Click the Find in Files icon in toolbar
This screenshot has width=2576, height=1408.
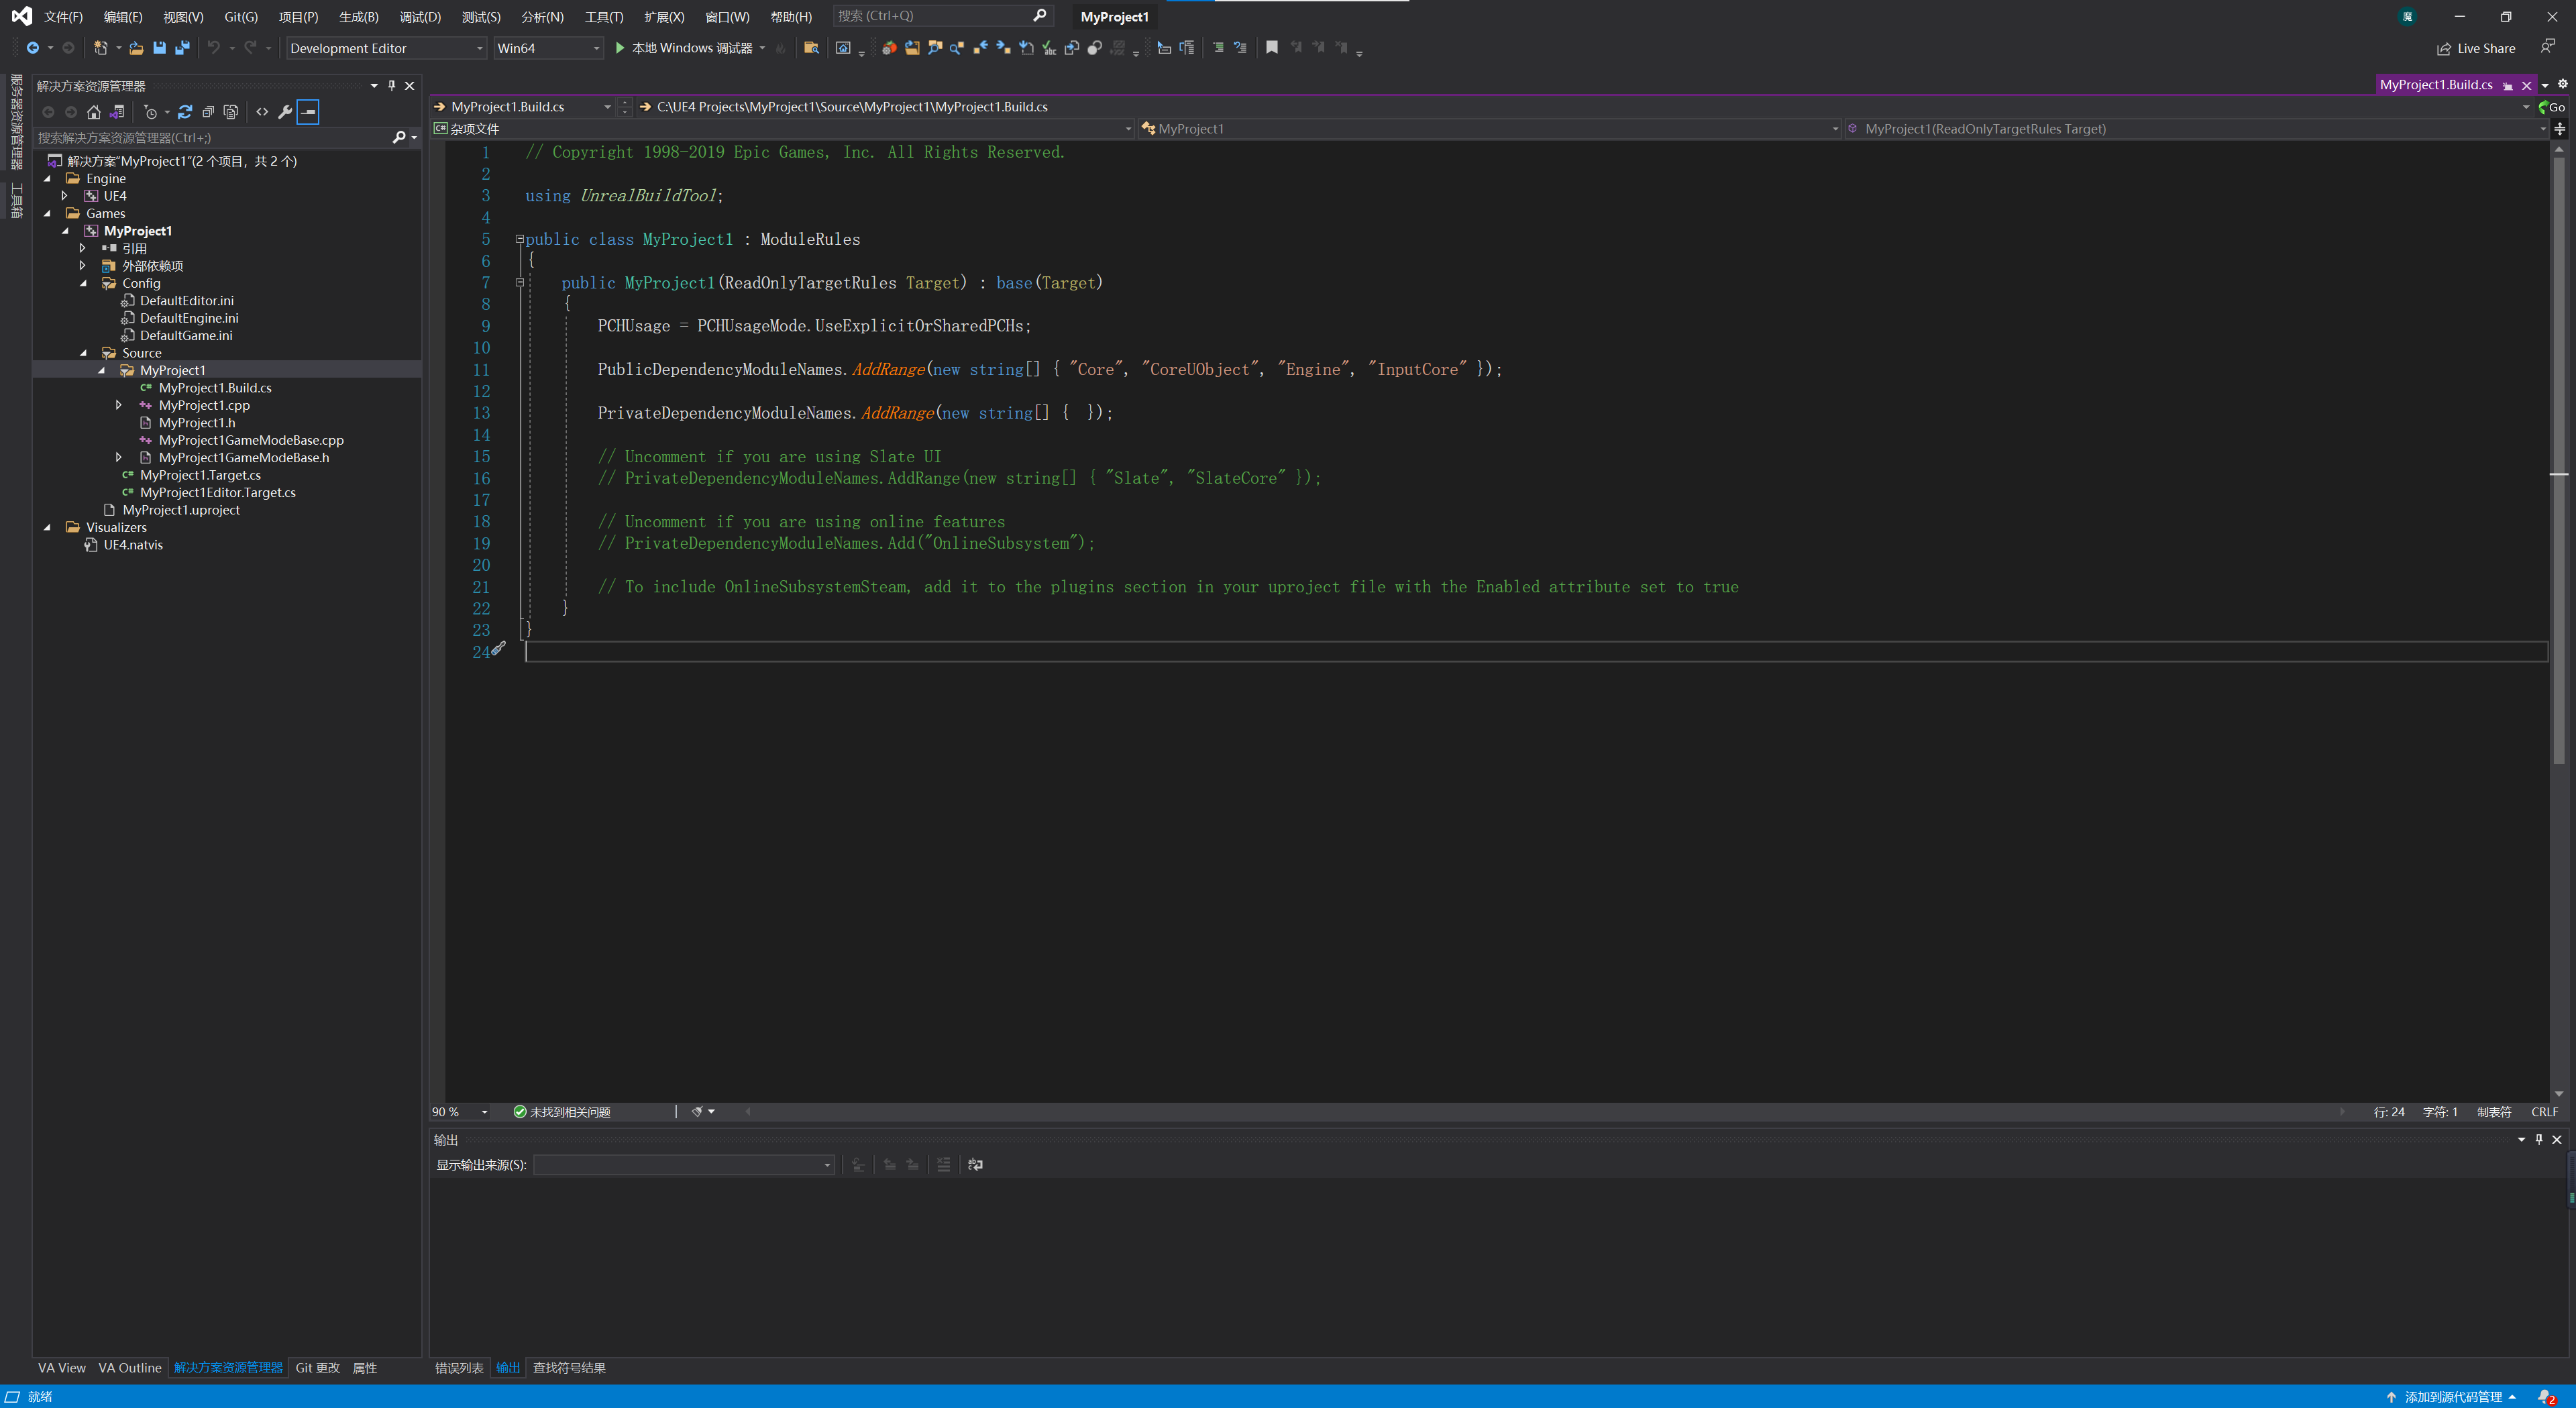[x=811, y=48]
